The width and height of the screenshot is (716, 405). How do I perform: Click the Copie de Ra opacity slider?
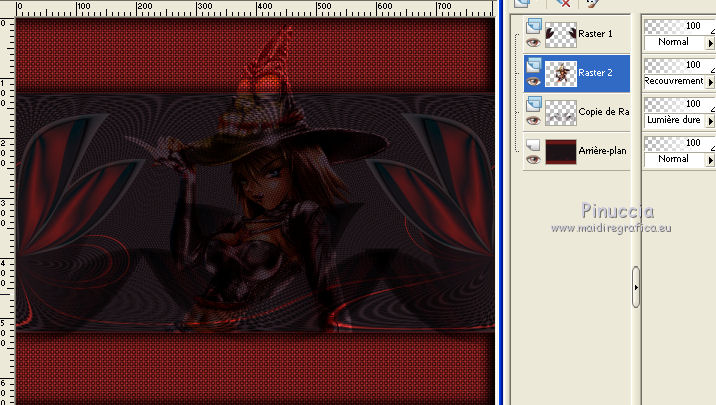pyautogui.click(x=679, y=104)
